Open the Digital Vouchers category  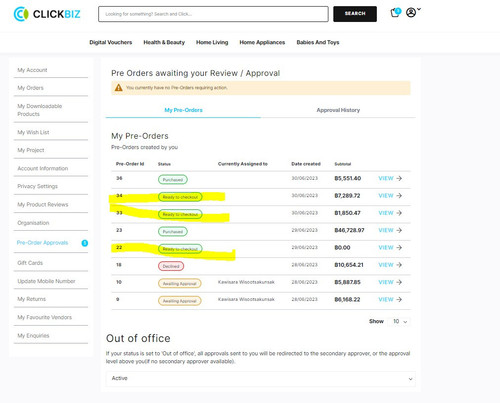coord(111,42)
